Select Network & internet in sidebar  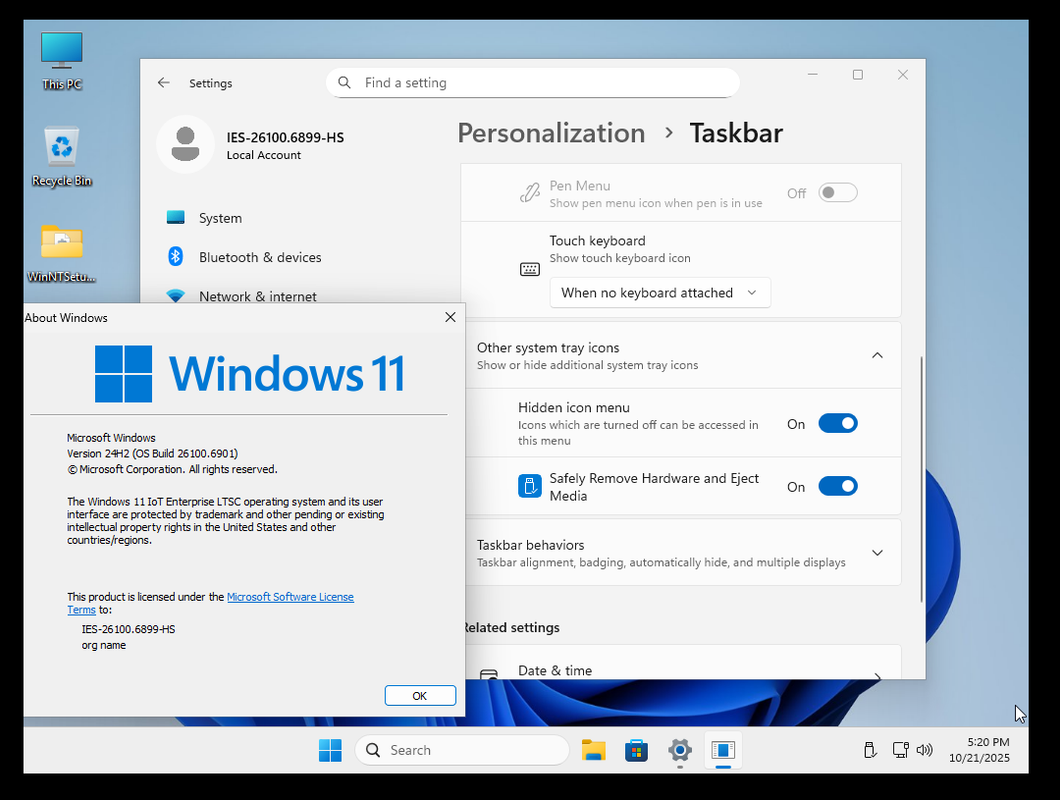(x=258, y=296)
